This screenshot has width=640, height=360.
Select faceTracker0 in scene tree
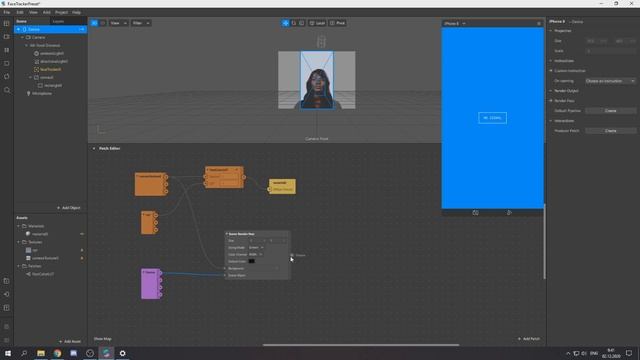click(x=50, y=69)
